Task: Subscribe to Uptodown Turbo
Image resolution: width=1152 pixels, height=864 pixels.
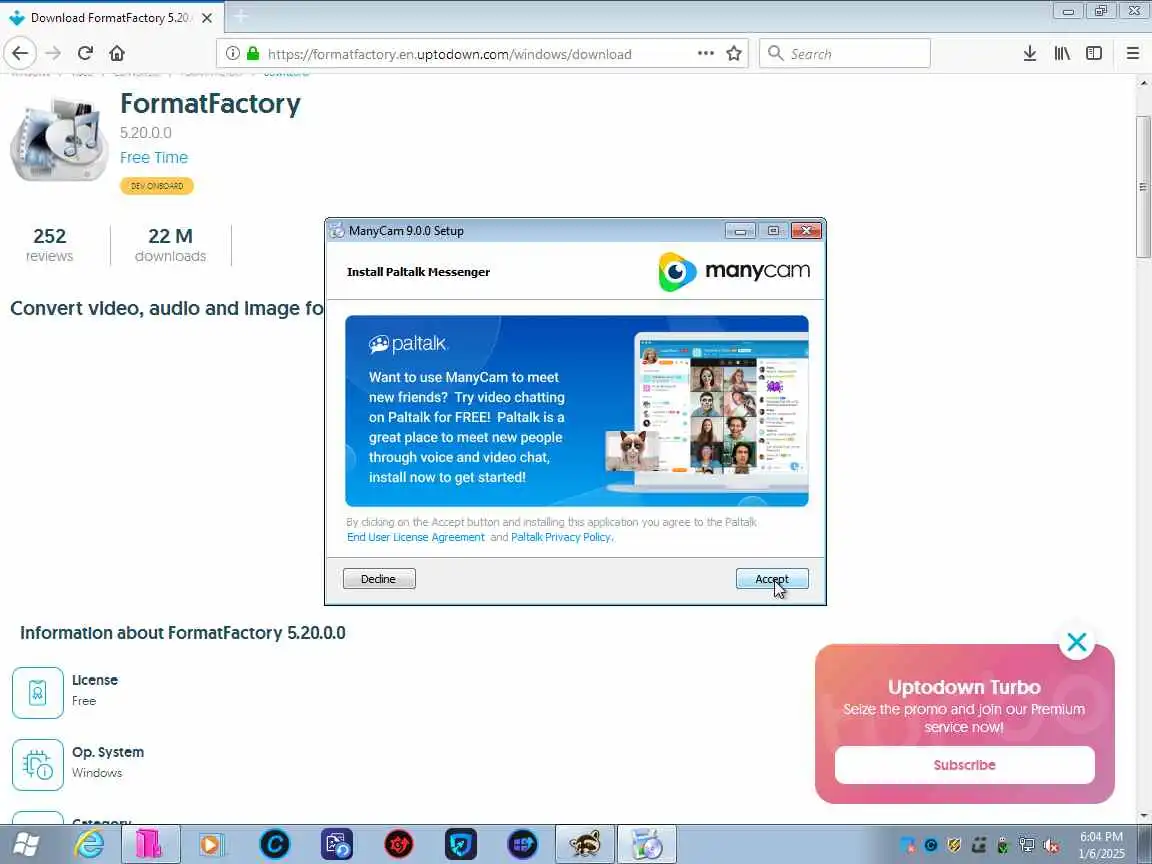Action: (964, 765)
